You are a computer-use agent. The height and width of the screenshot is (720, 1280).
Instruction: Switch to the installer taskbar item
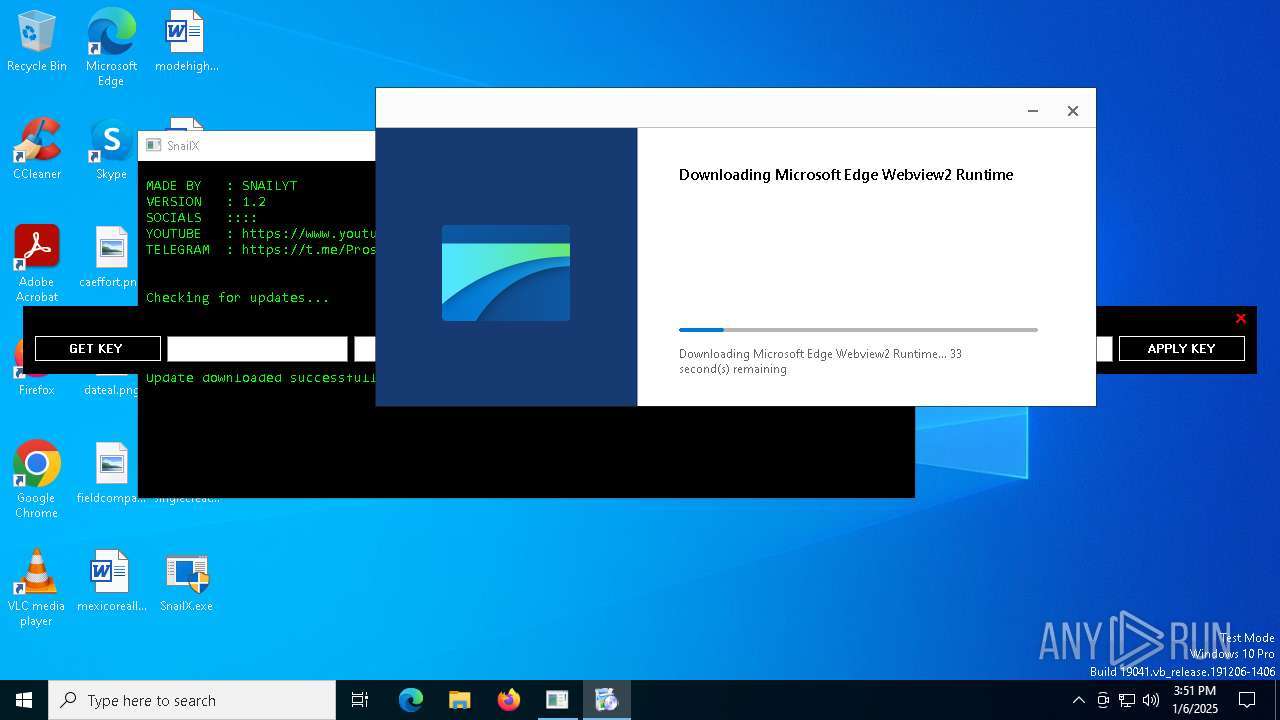[606, 700]
